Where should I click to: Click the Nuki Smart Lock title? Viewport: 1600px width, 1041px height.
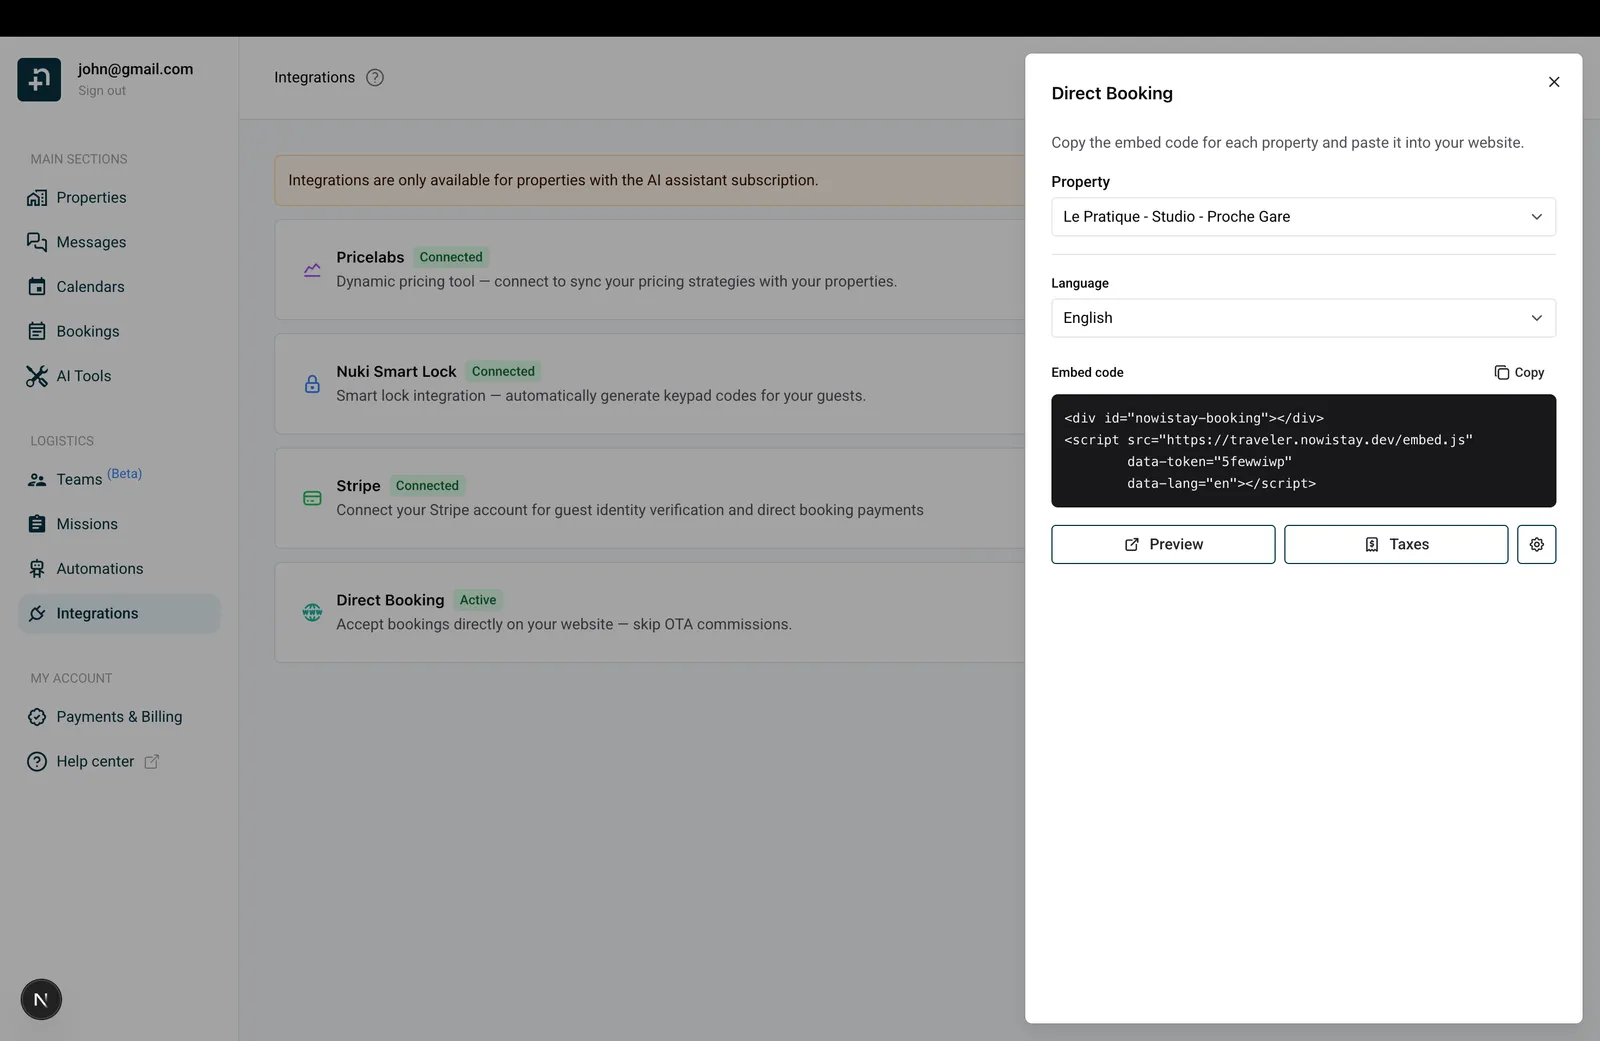click(396, 371)
